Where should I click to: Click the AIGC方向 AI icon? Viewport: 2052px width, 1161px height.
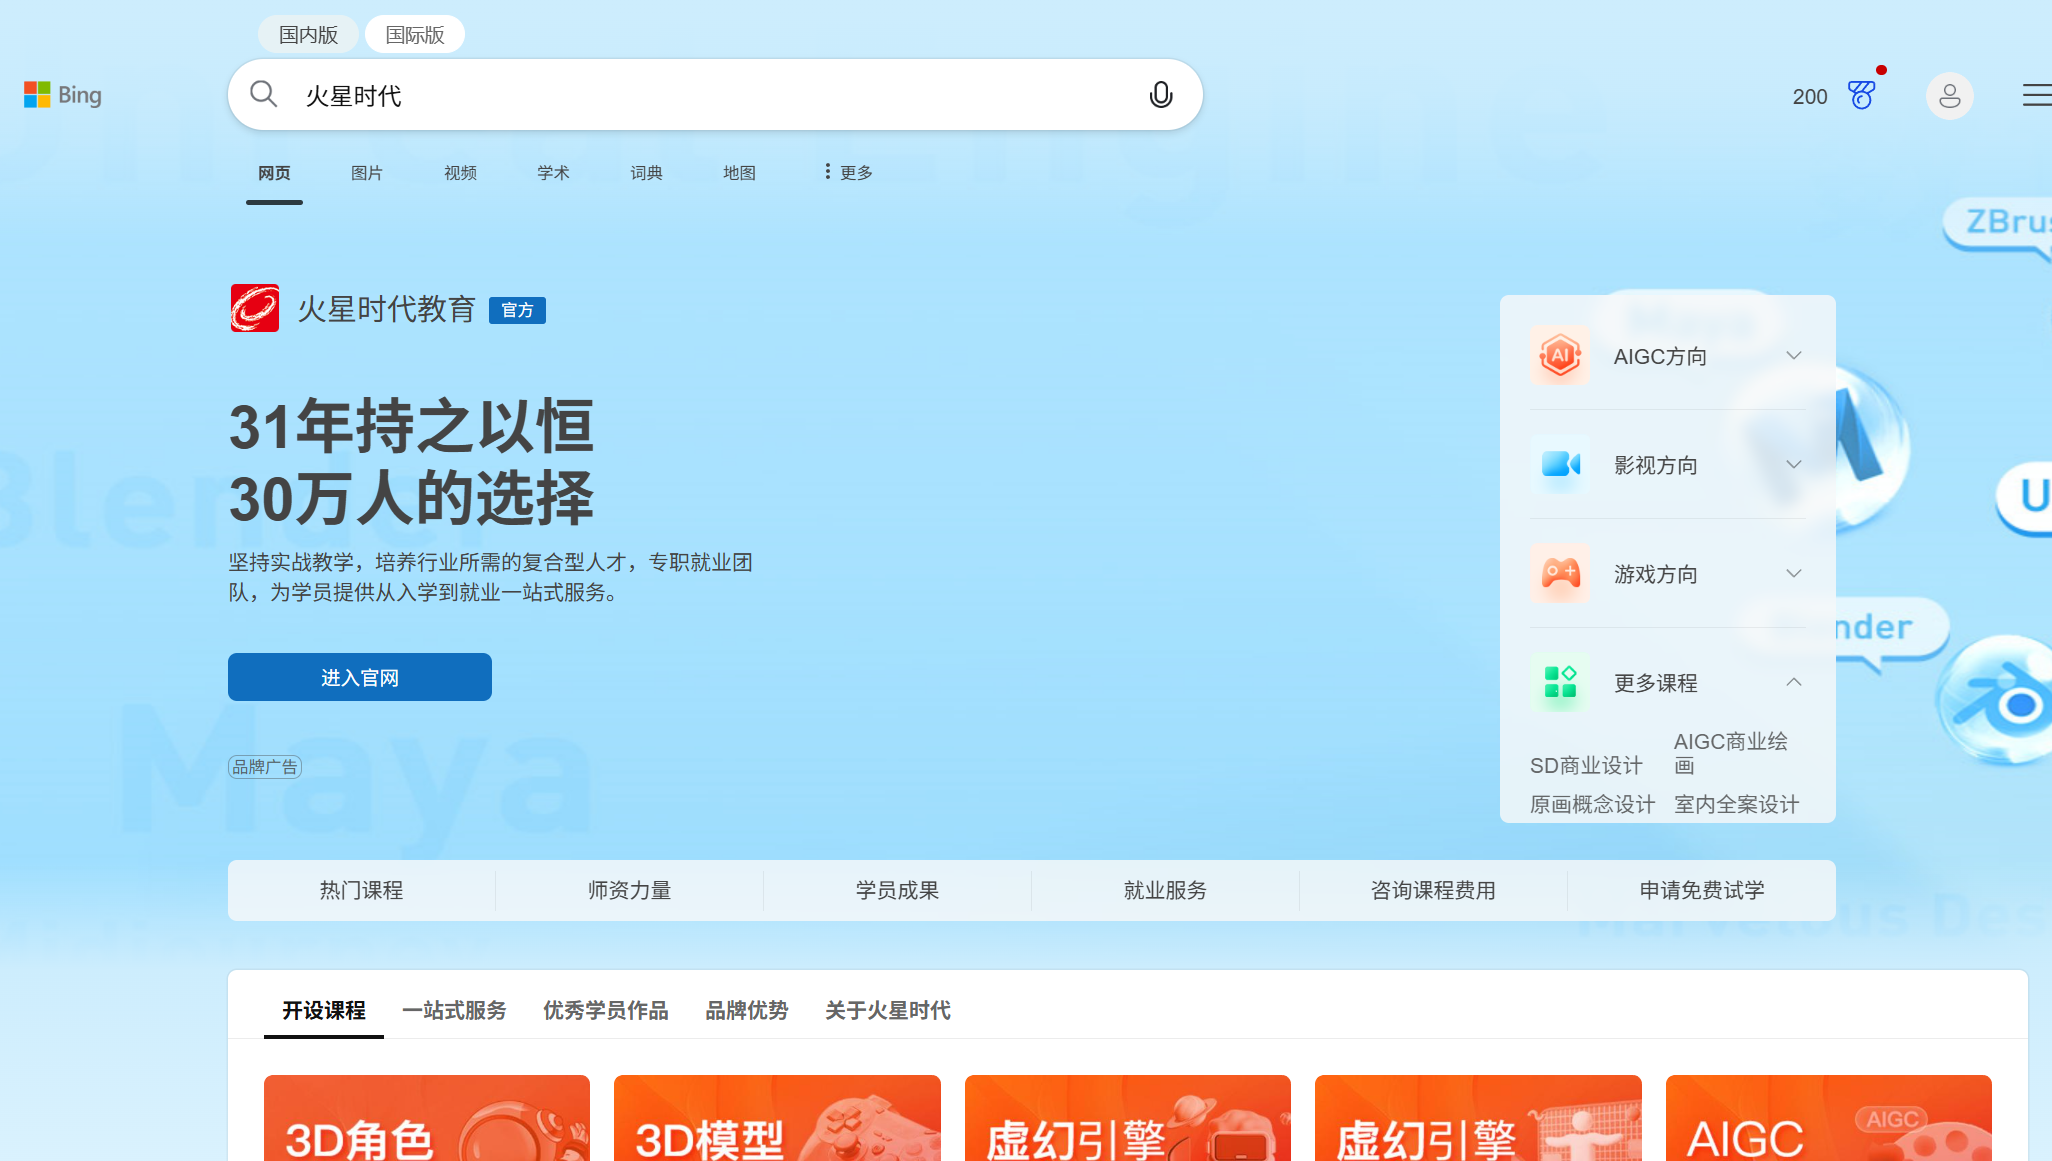pyautogui.click(x=1560, y=356)
